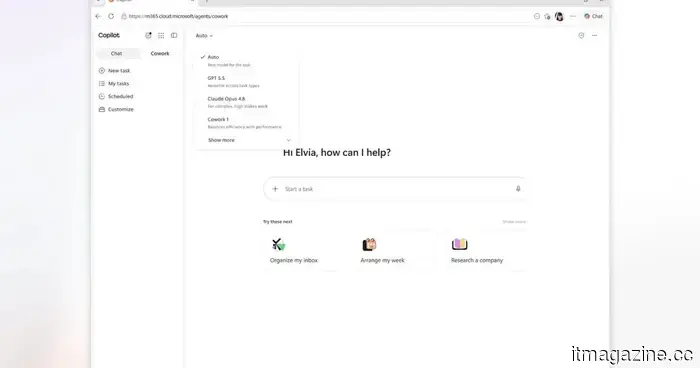700x368 pixels.
Task: Click the Scheduled clock icon
Action: 102,96
